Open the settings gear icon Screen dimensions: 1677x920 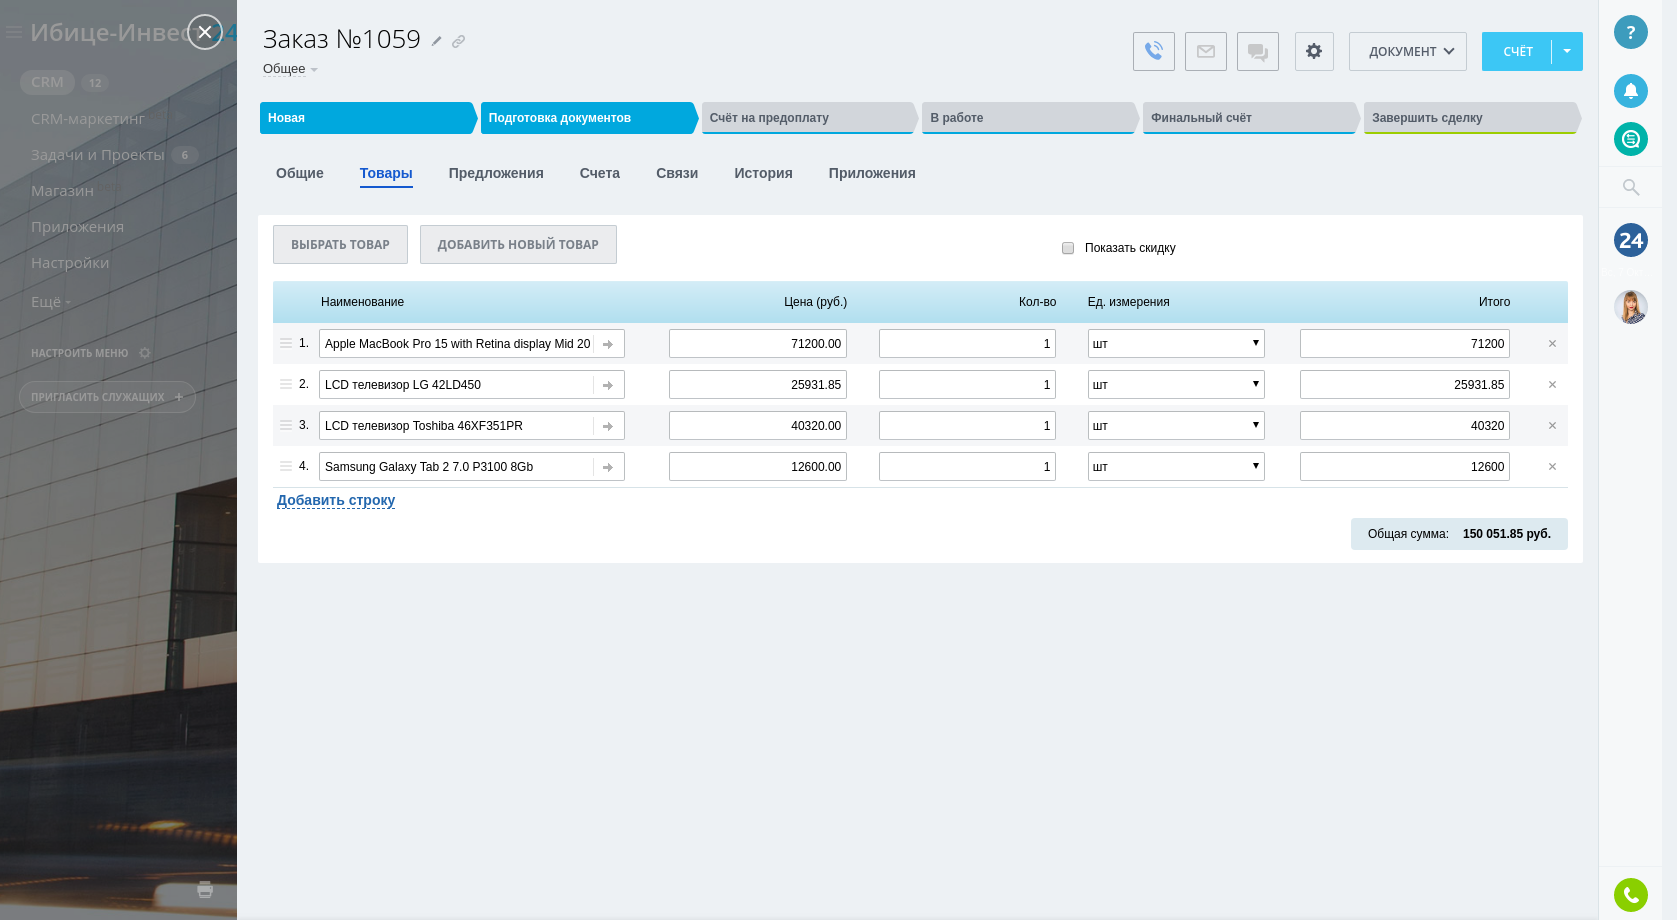1313,51
